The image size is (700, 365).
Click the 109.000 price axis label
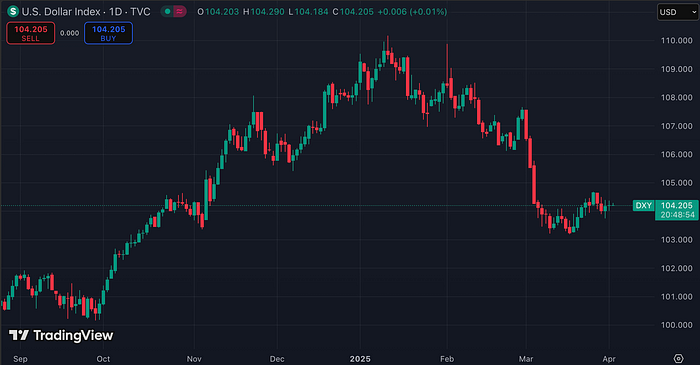(x=677, y=69)
